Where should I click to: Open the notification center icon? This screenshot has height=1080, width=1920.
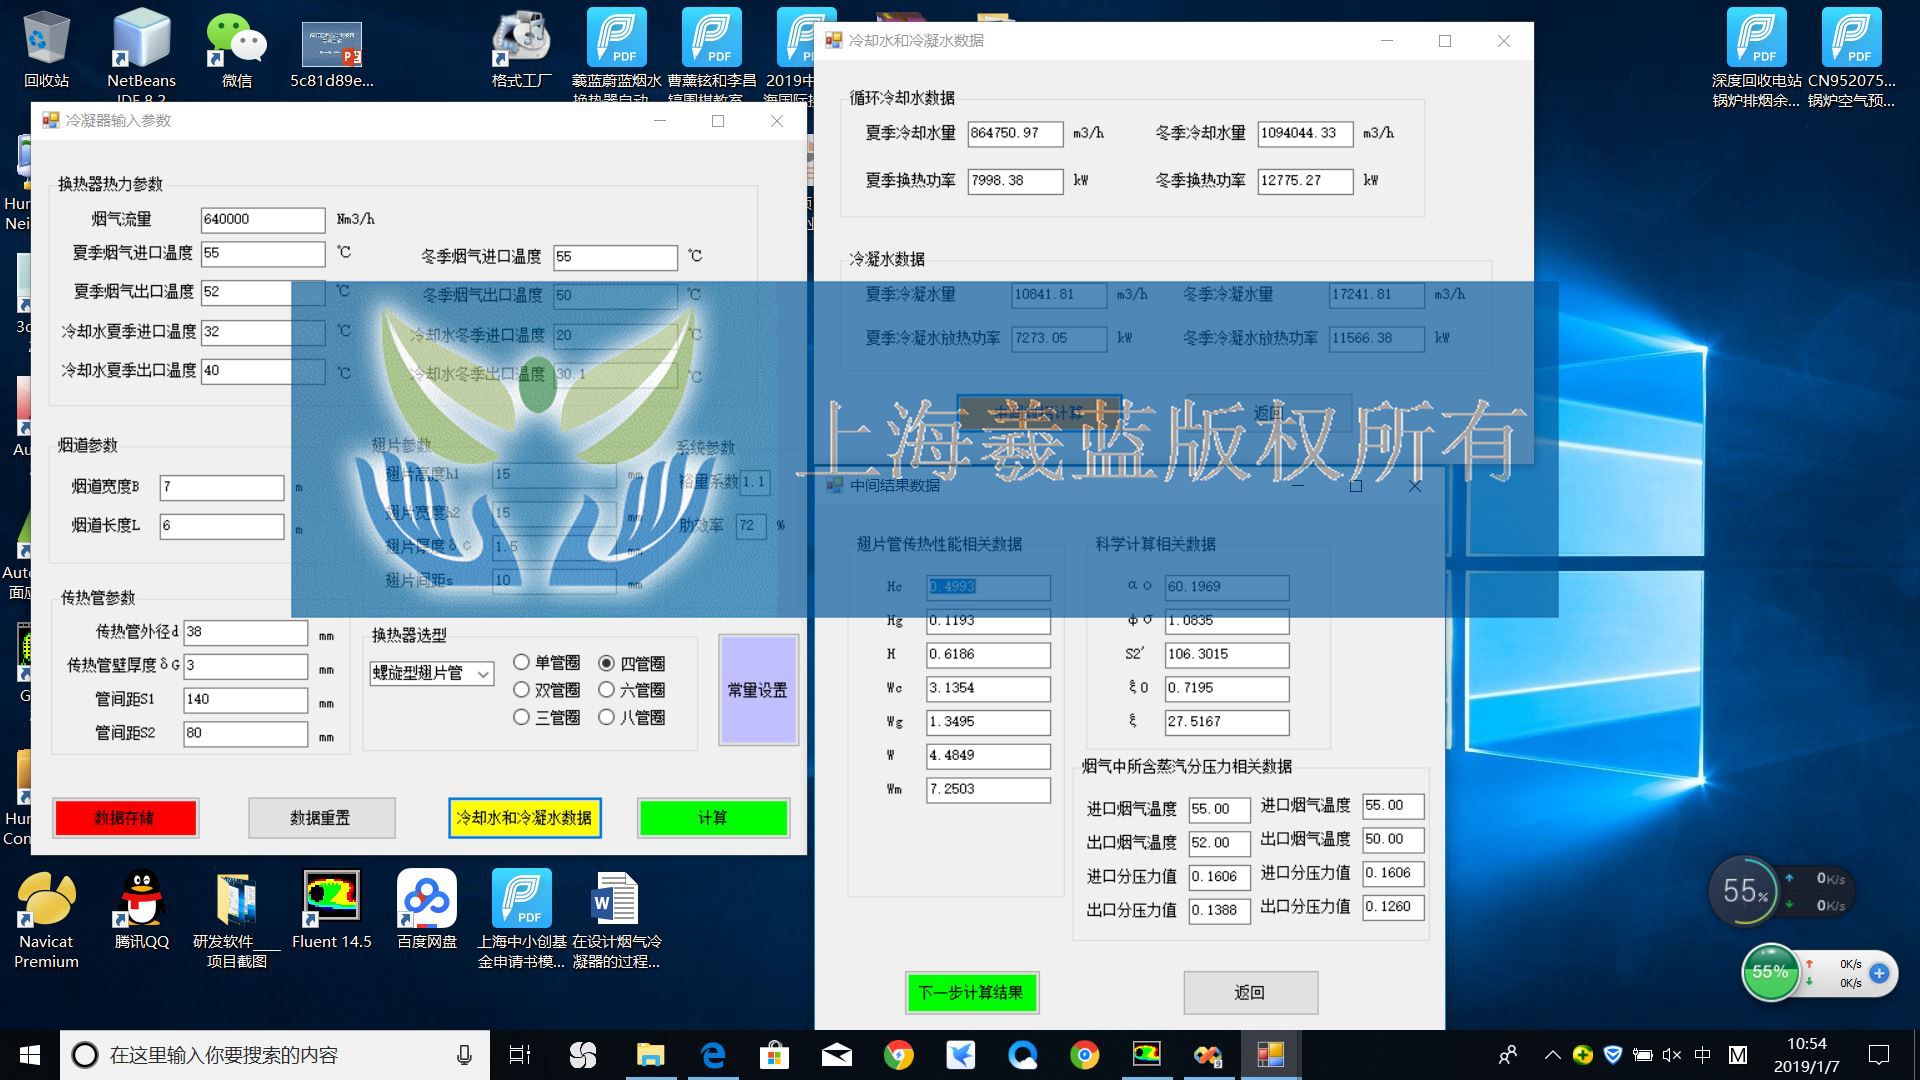coord(1879,1055)
